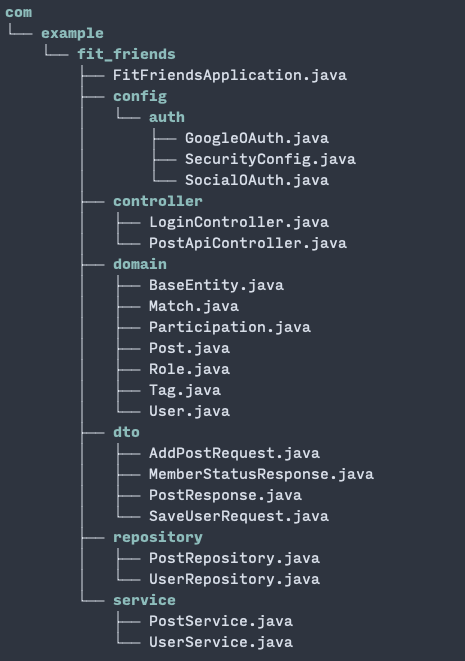Image resolution: width=465 pixels, height=661 pixels.
Task: Open UserRepository.java file
Action: pos(234,579)
